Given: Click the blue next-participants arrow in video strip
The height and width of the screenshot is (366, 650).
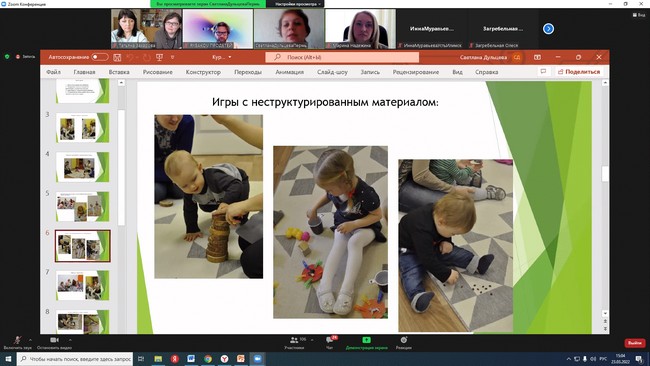Looking at the screenshot, I should coord(548,29).
